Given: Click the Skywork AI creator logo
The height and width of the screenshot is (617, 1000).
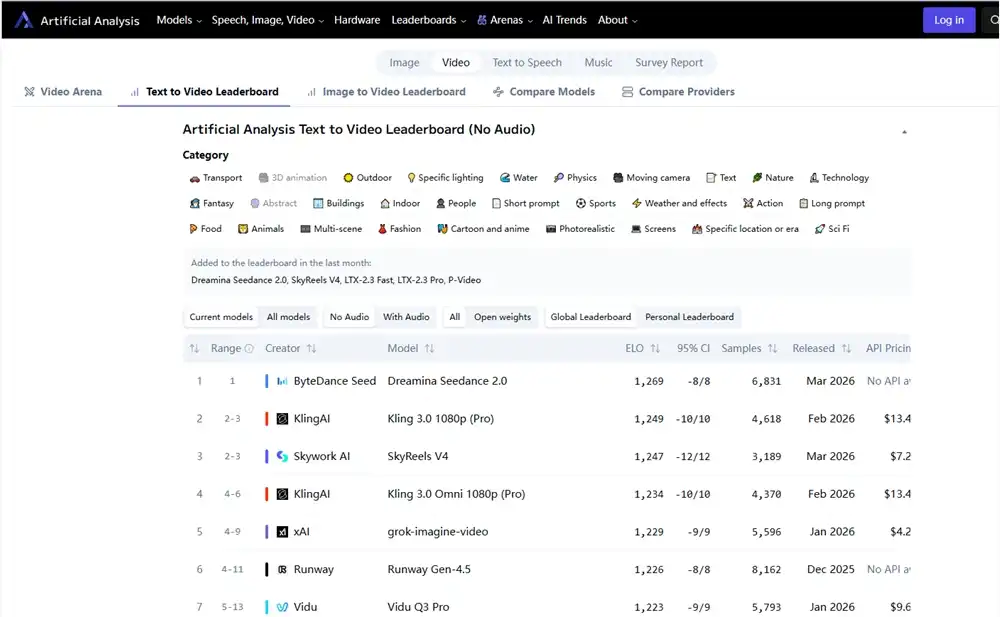Looking at the screenshot, I should click(282, 457).
